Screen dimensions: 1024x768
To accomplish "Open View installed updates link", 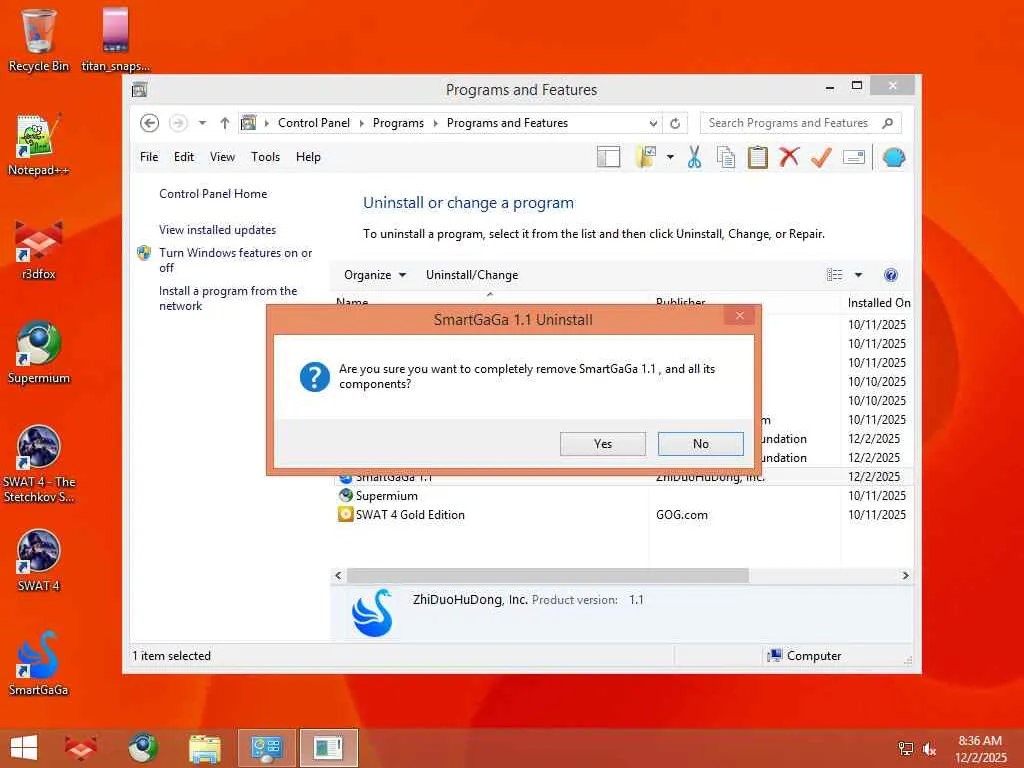I will pos(217,230).
